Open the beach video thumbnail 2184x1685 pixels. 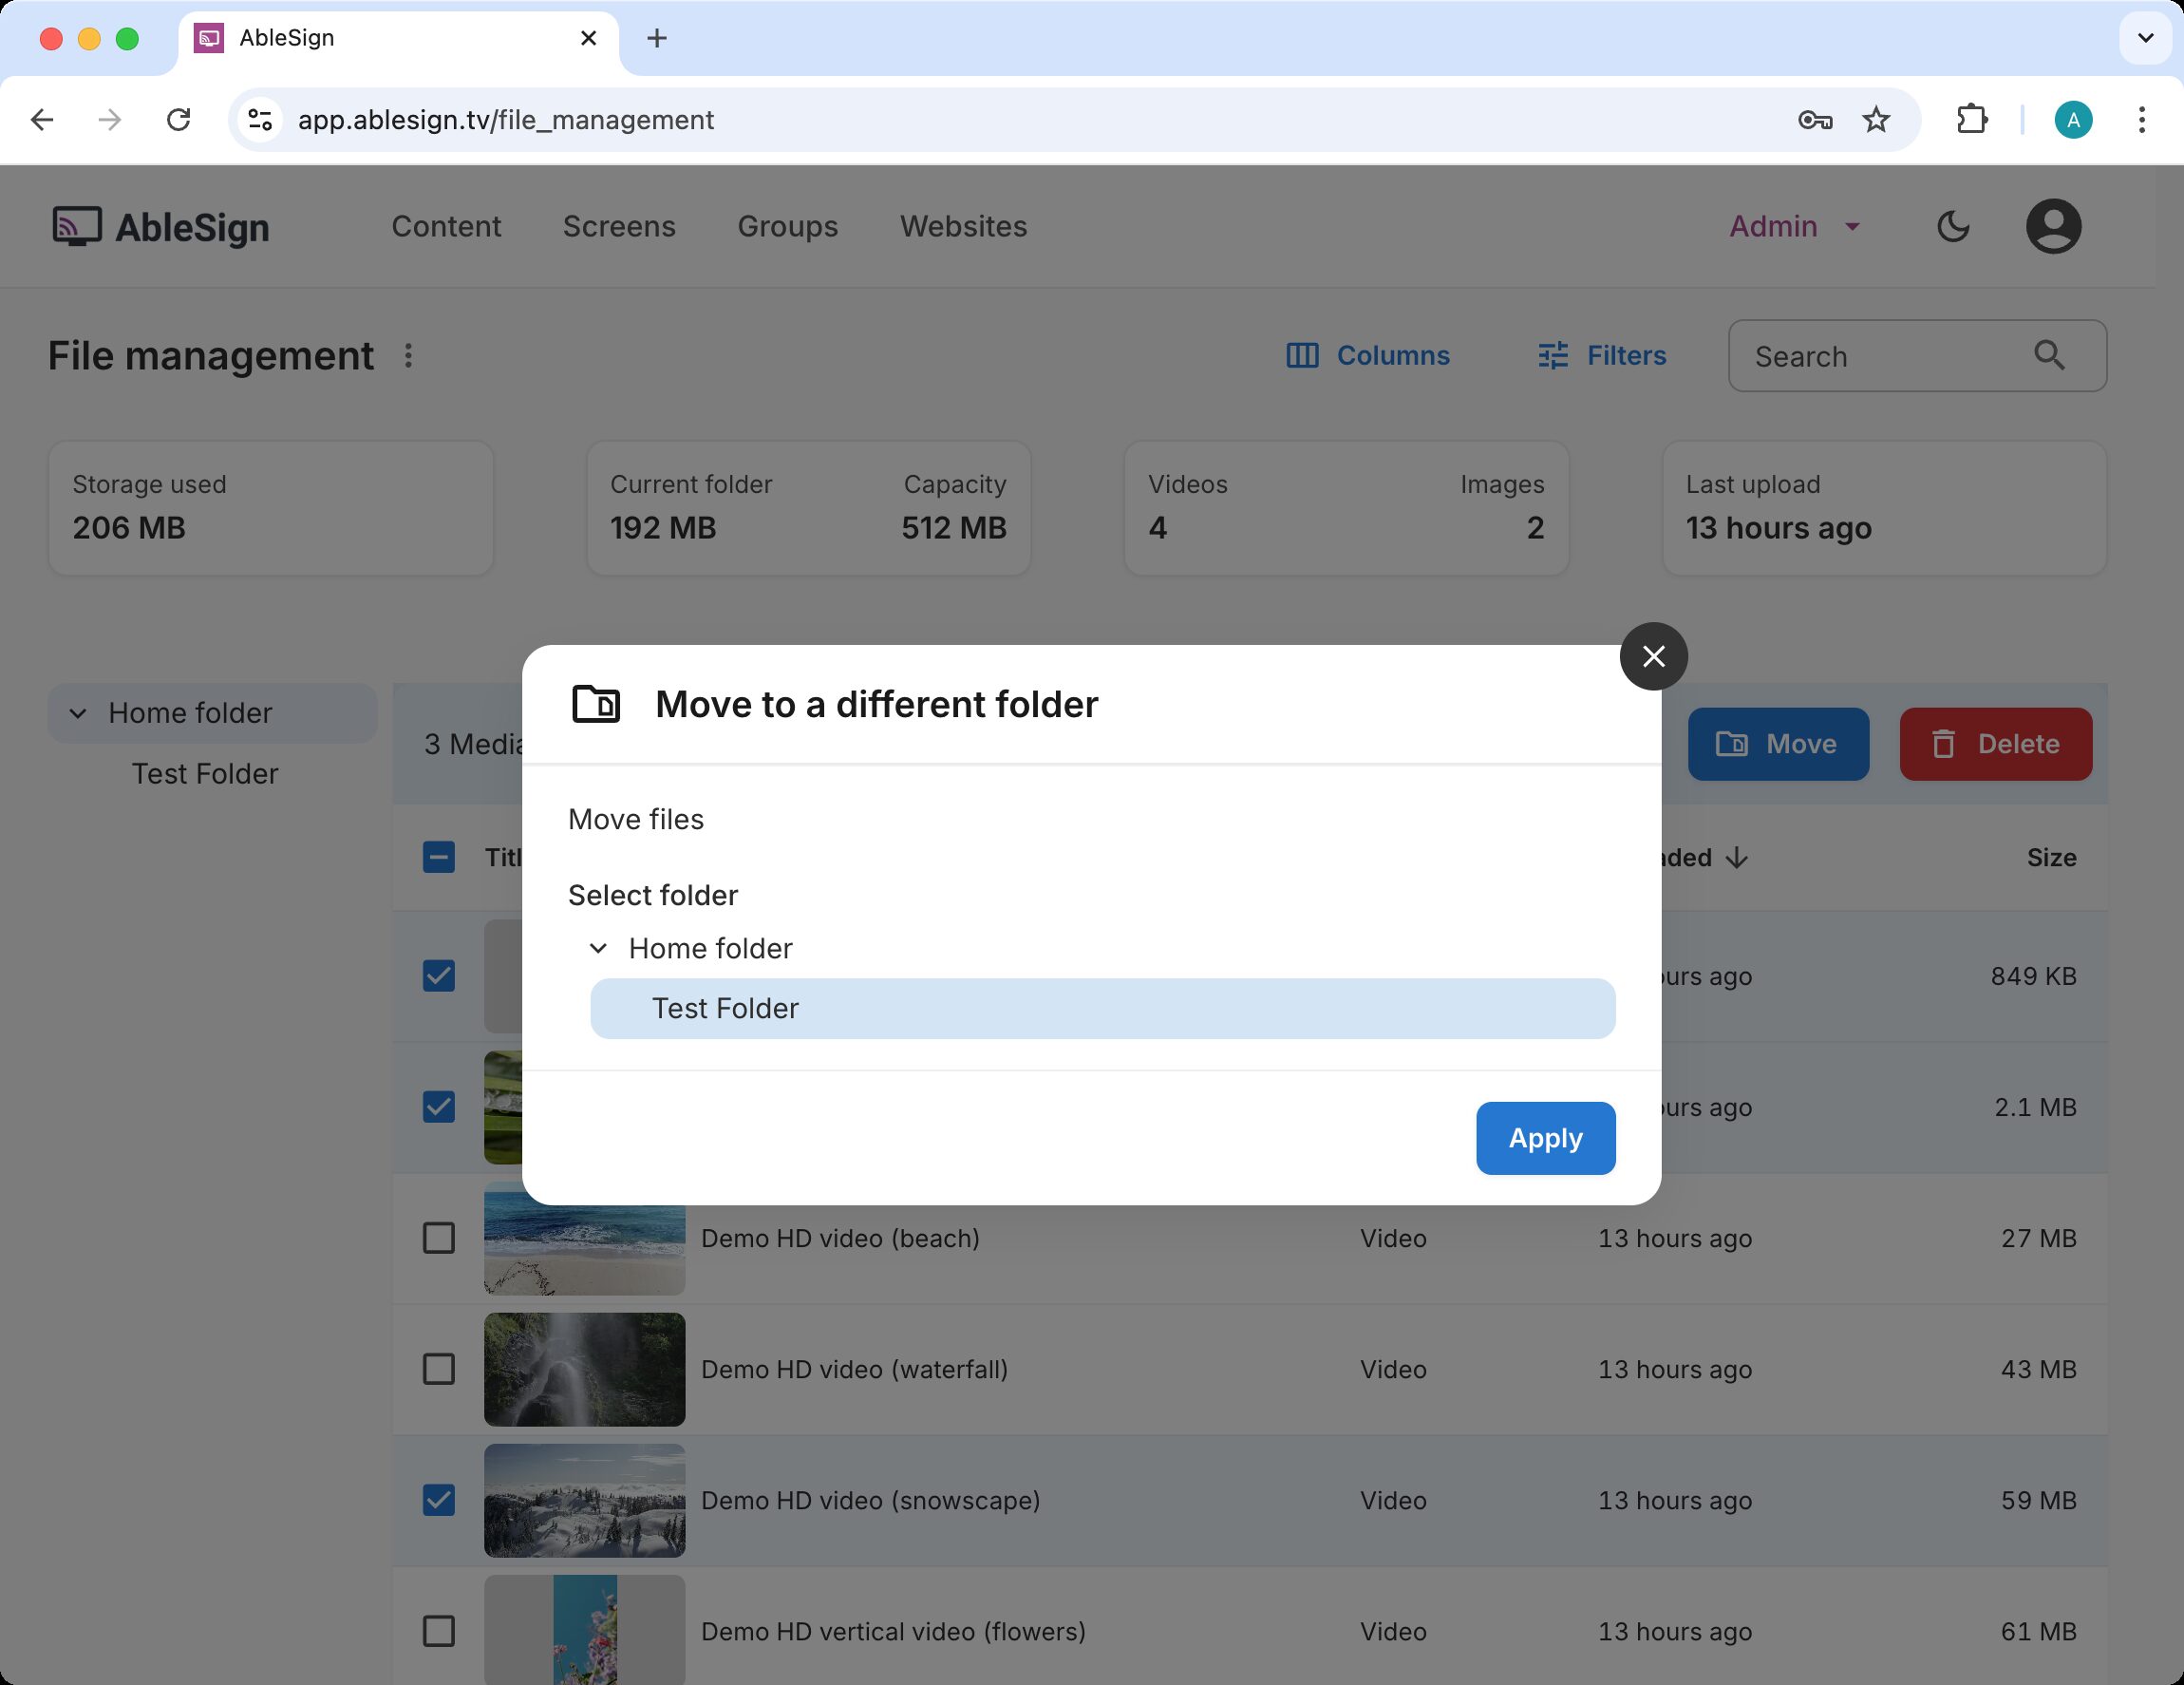pyautogui.click(x=585, y=1238)
